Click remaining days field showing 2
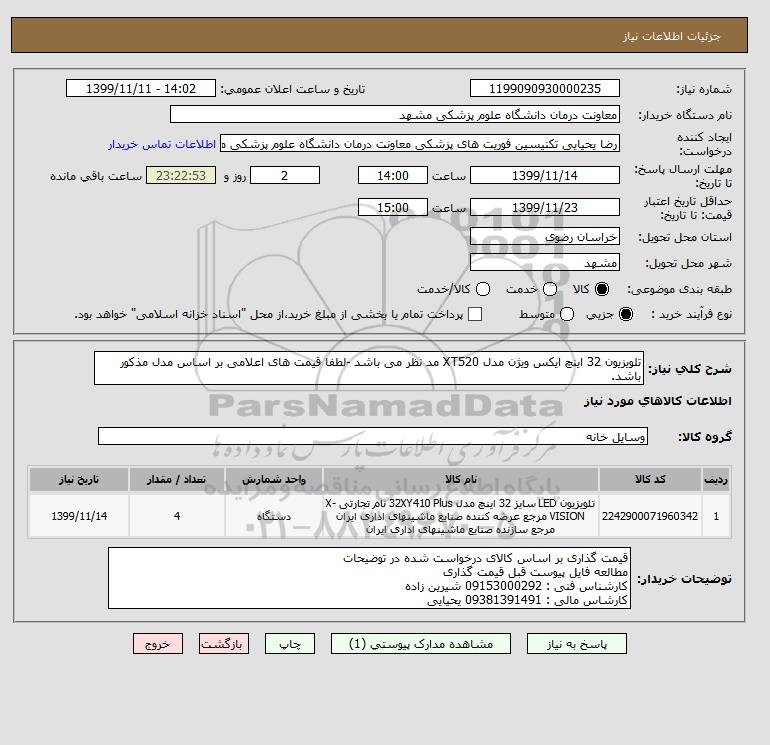This screenshot has height=745, width=770. click(285, 175)
